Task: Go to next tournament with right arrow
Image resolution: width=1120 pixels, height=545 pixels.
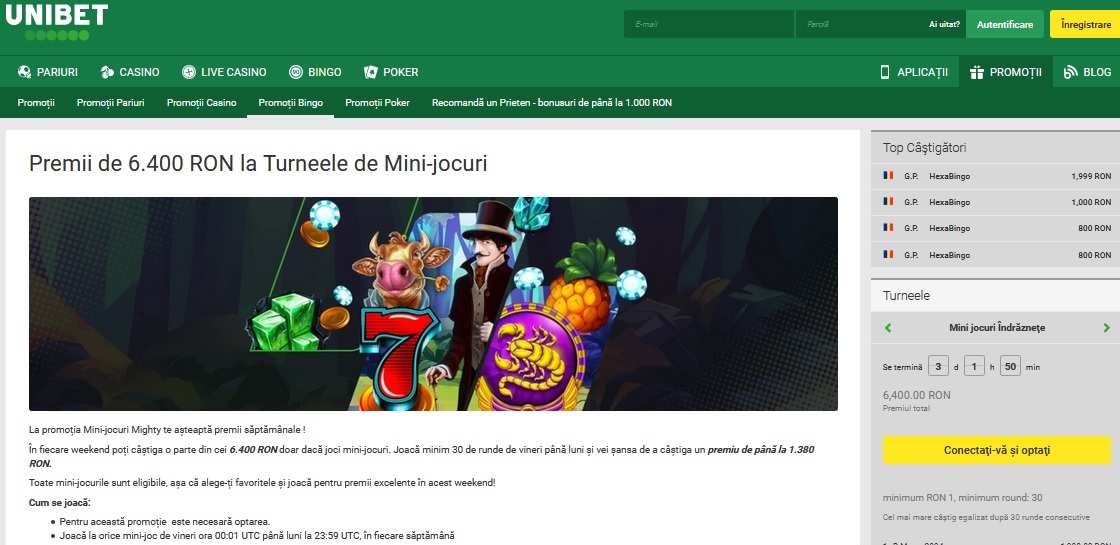Action: coord(1106,328)
